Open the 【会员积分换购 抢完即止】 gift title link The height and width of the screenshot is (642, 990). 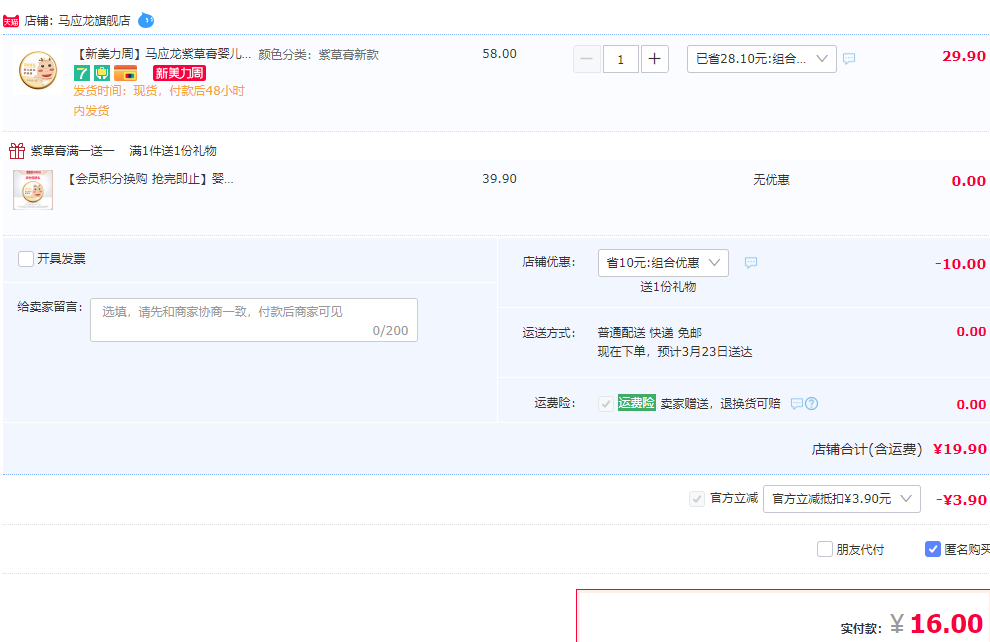tap(150, 179)
